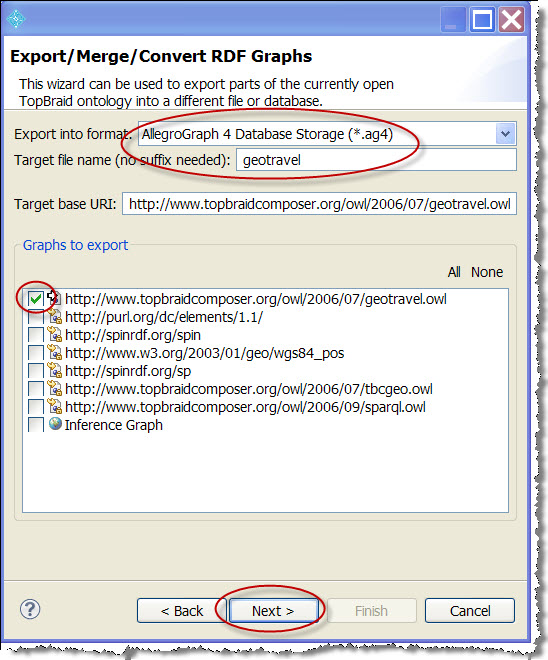
Task: Maximize the wizard window
Action: click(482, 19)
